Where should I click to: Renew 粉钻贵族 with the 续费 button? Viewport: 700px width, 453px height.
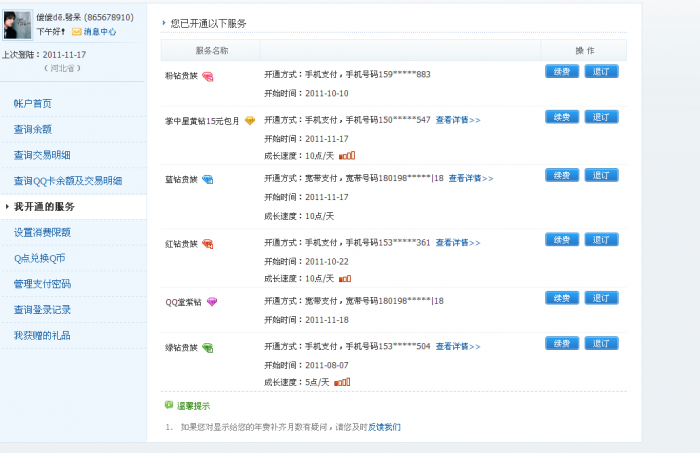tap(562, 71)
